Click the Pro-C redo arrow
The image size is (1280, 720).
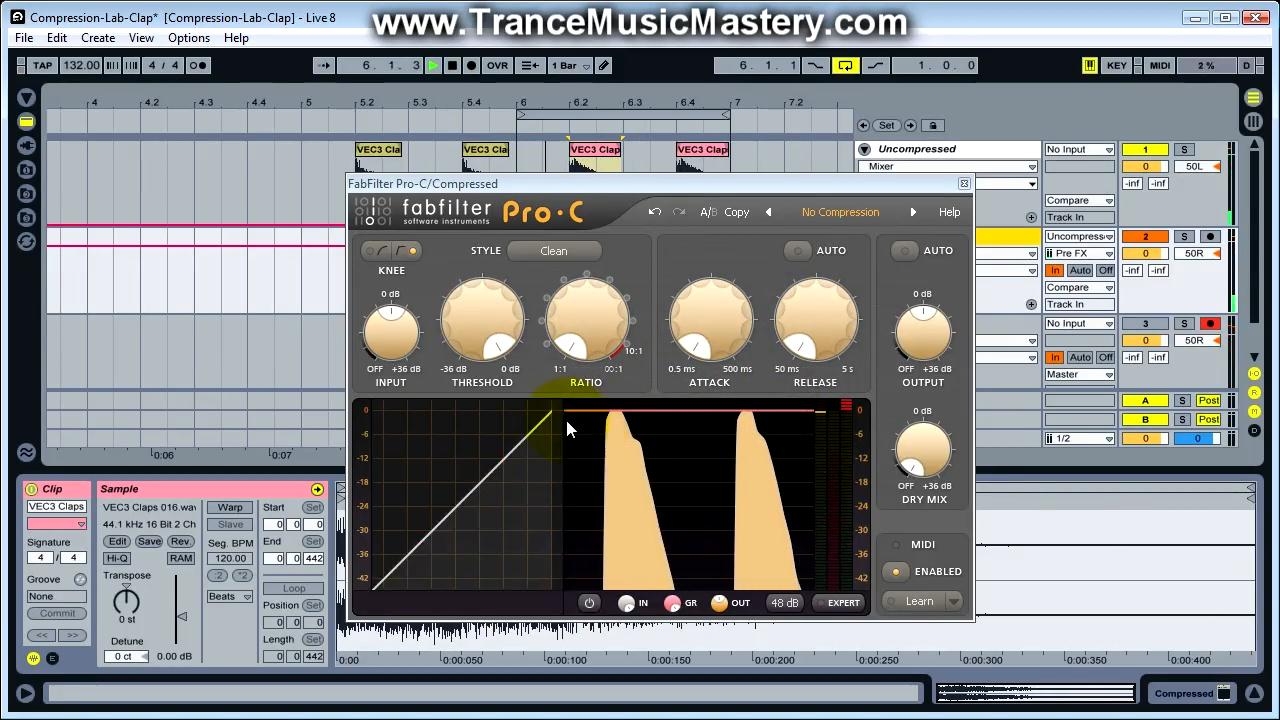[679, 212]
